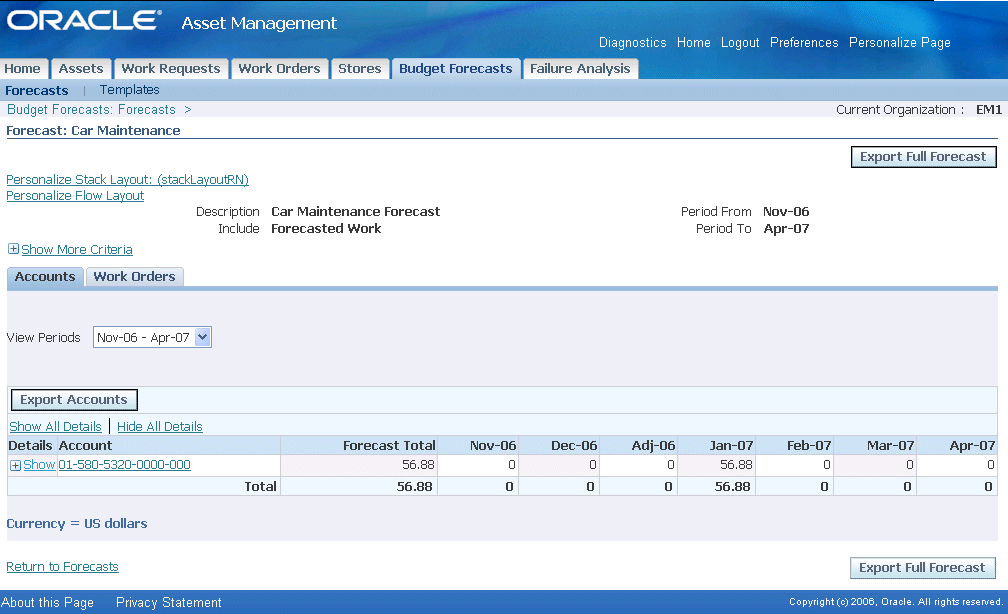This screenshot has height=614, width=1008.
Task: Switch to Work Requests tab
Action: click(171, 69)
